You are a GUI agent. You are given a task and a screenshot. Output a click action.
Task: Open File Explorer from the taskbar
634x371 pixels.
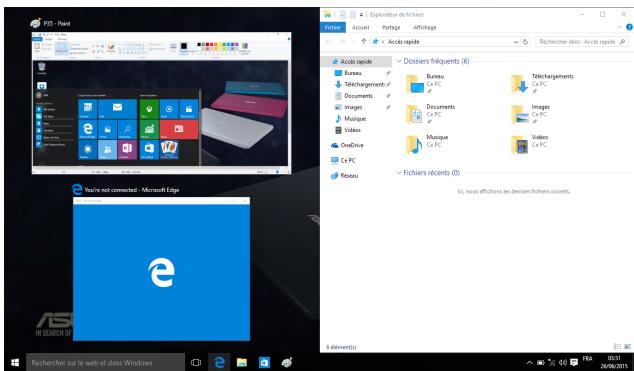(242, 363)
